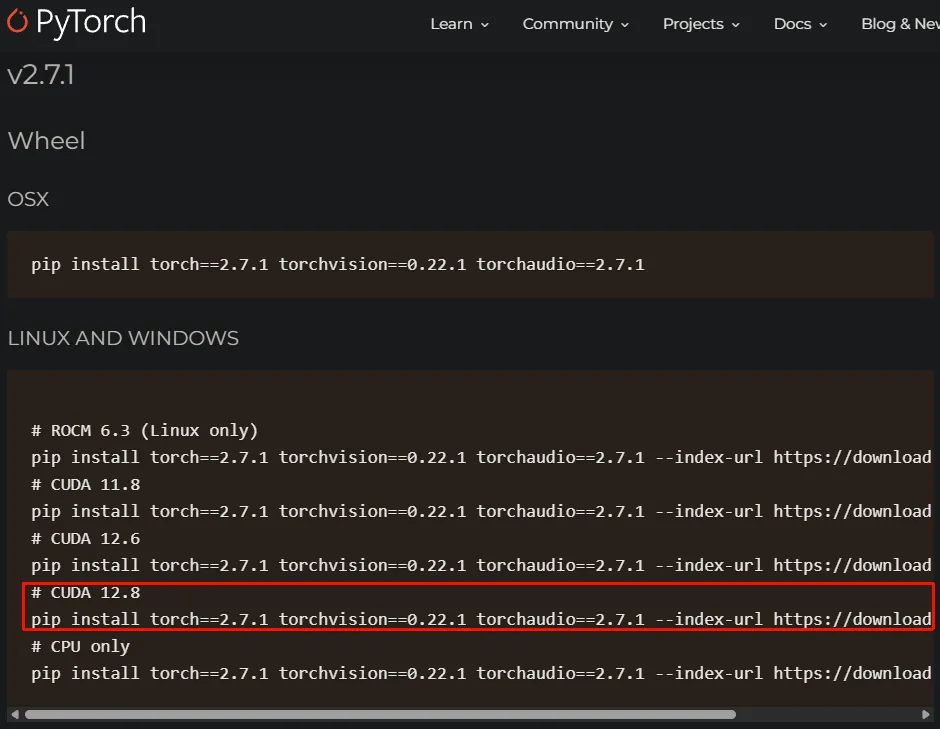Screen dimensions: 940x729
Task: Click the pip command under ROCM 6.3
Action: point(481,457)
